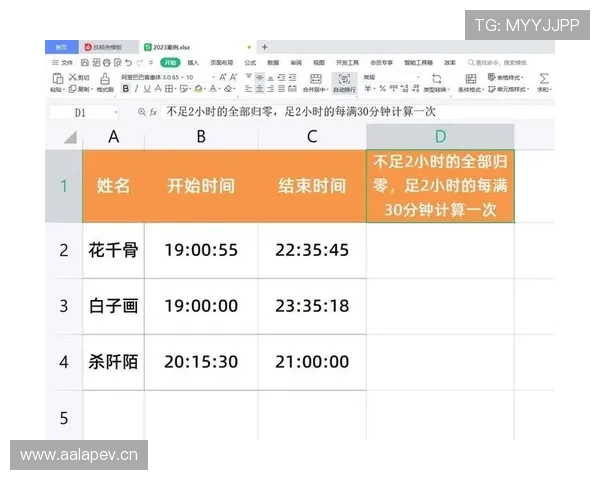
Task: Click the Undo arrow icon
Action: [x=129, y=63]
